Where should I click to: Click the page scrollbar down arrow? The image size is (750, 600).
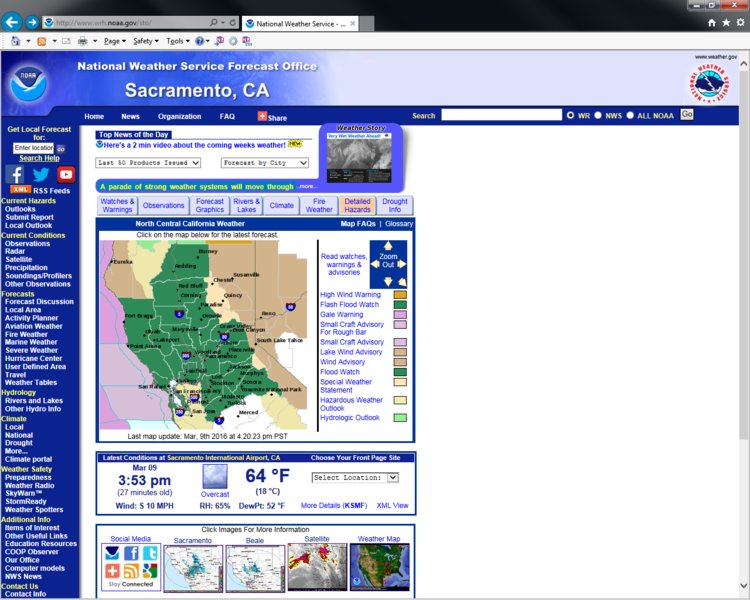744,585
